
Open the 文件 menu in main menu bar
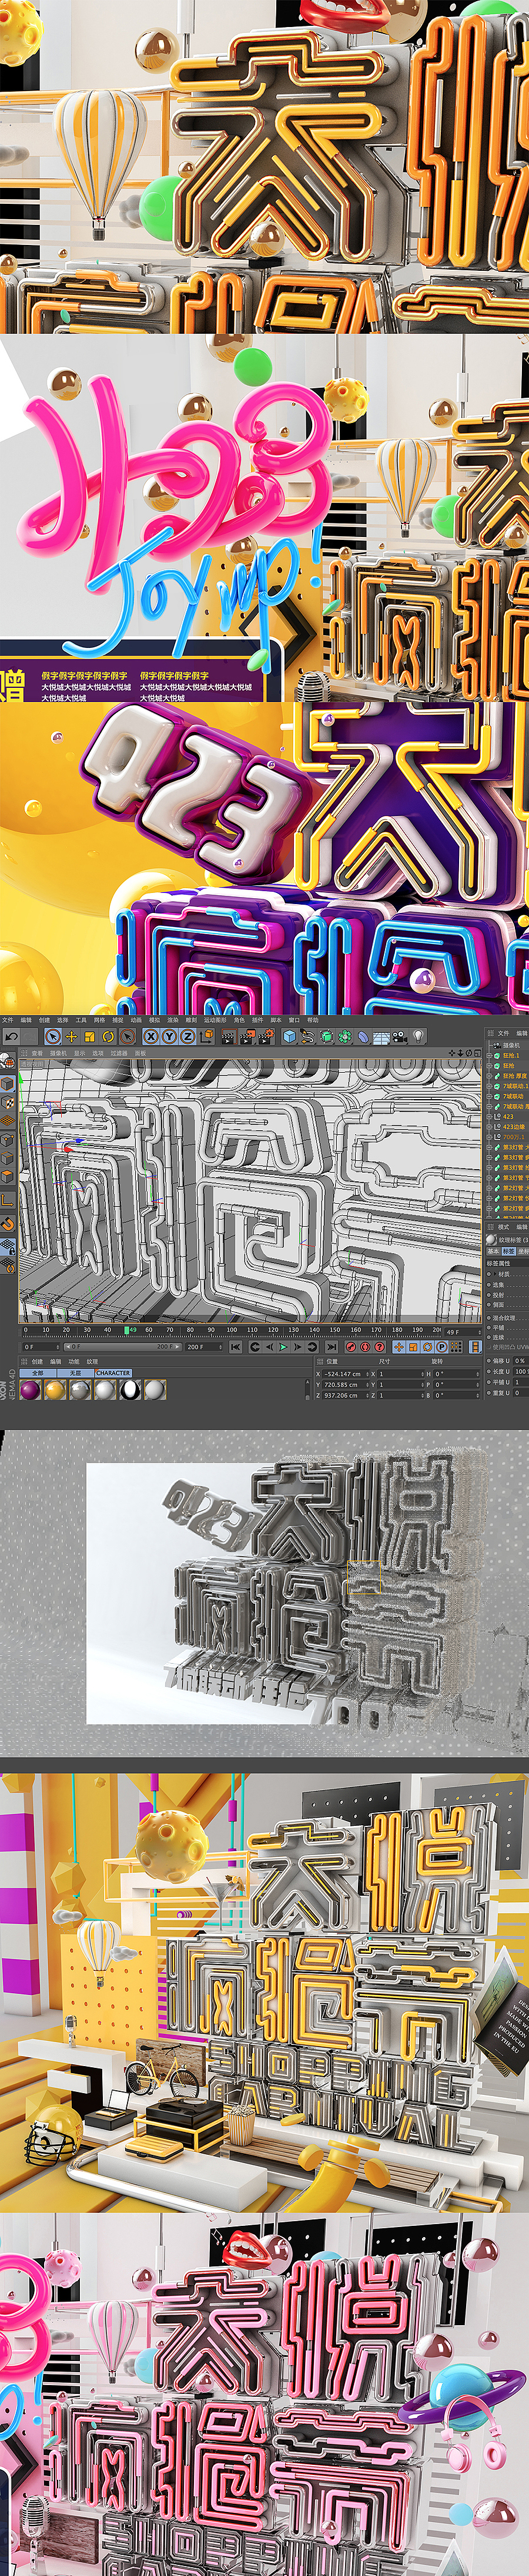(x=7, y=1020)
